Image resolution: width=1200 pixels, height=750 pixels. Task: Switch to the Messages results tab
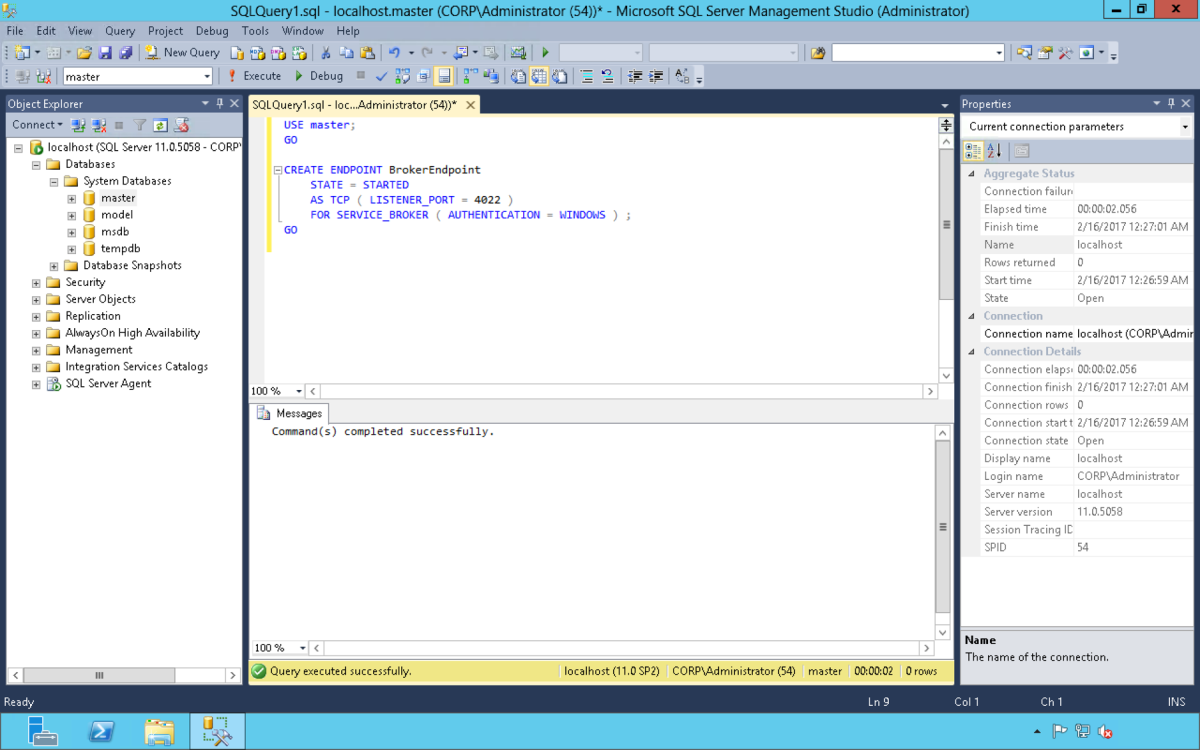[x=289, y=413]
